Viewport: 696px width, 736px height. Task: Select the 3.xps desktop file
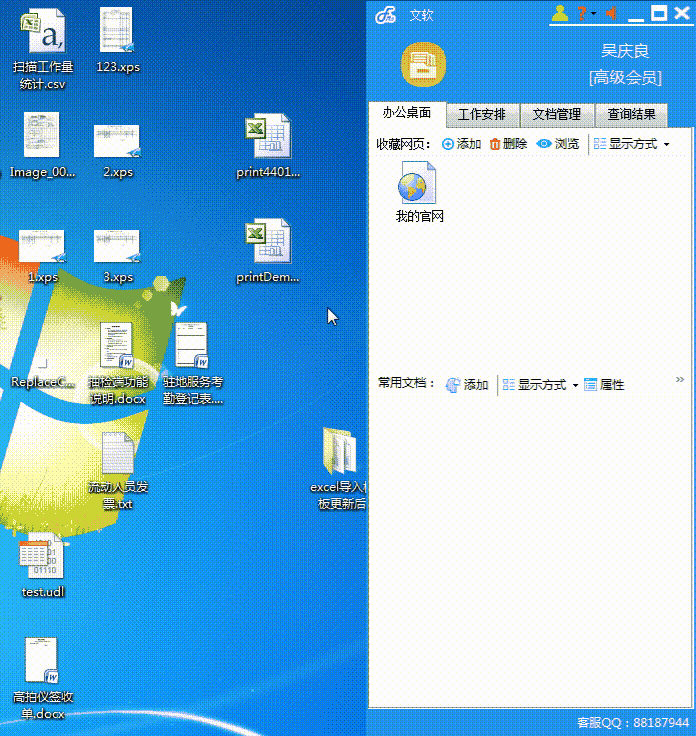click(118, 256)
